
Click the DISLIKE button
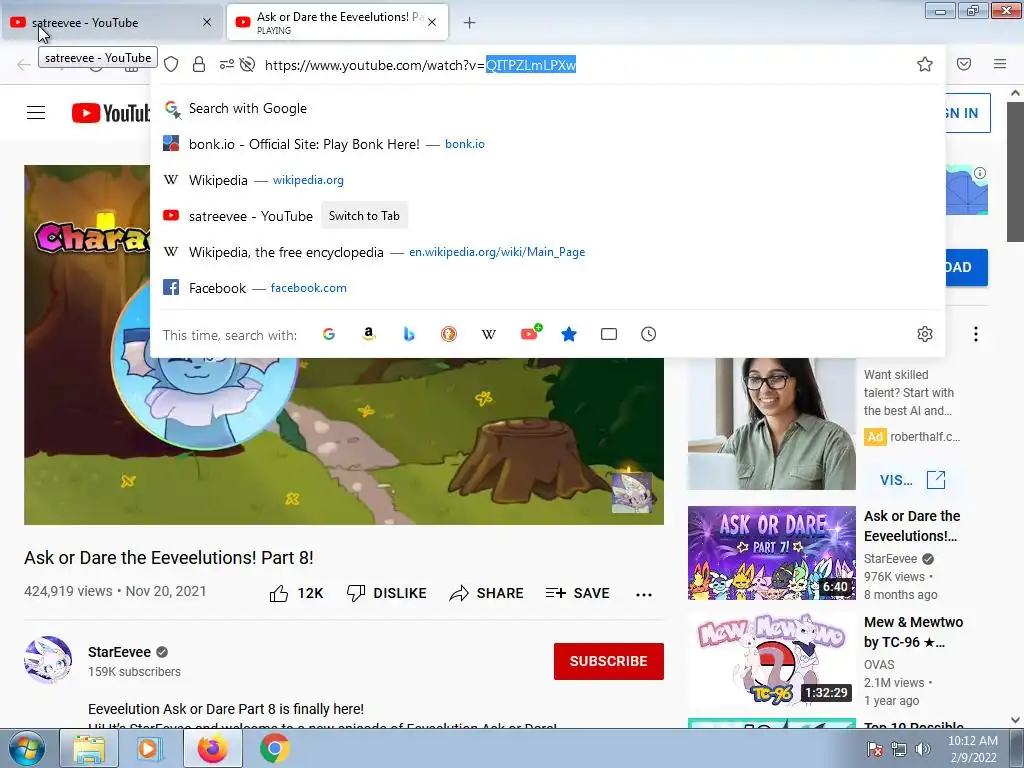coord(386,593)
